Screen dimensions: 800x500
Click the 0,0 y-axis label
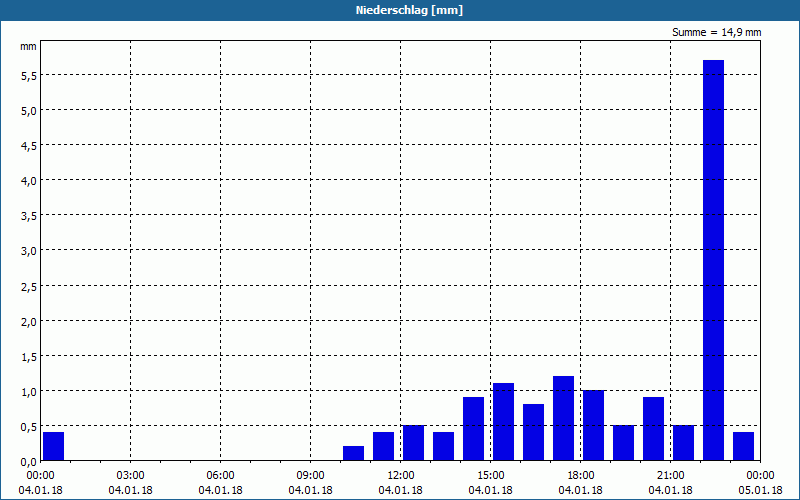pyautogui.click(x=29, y=461)
